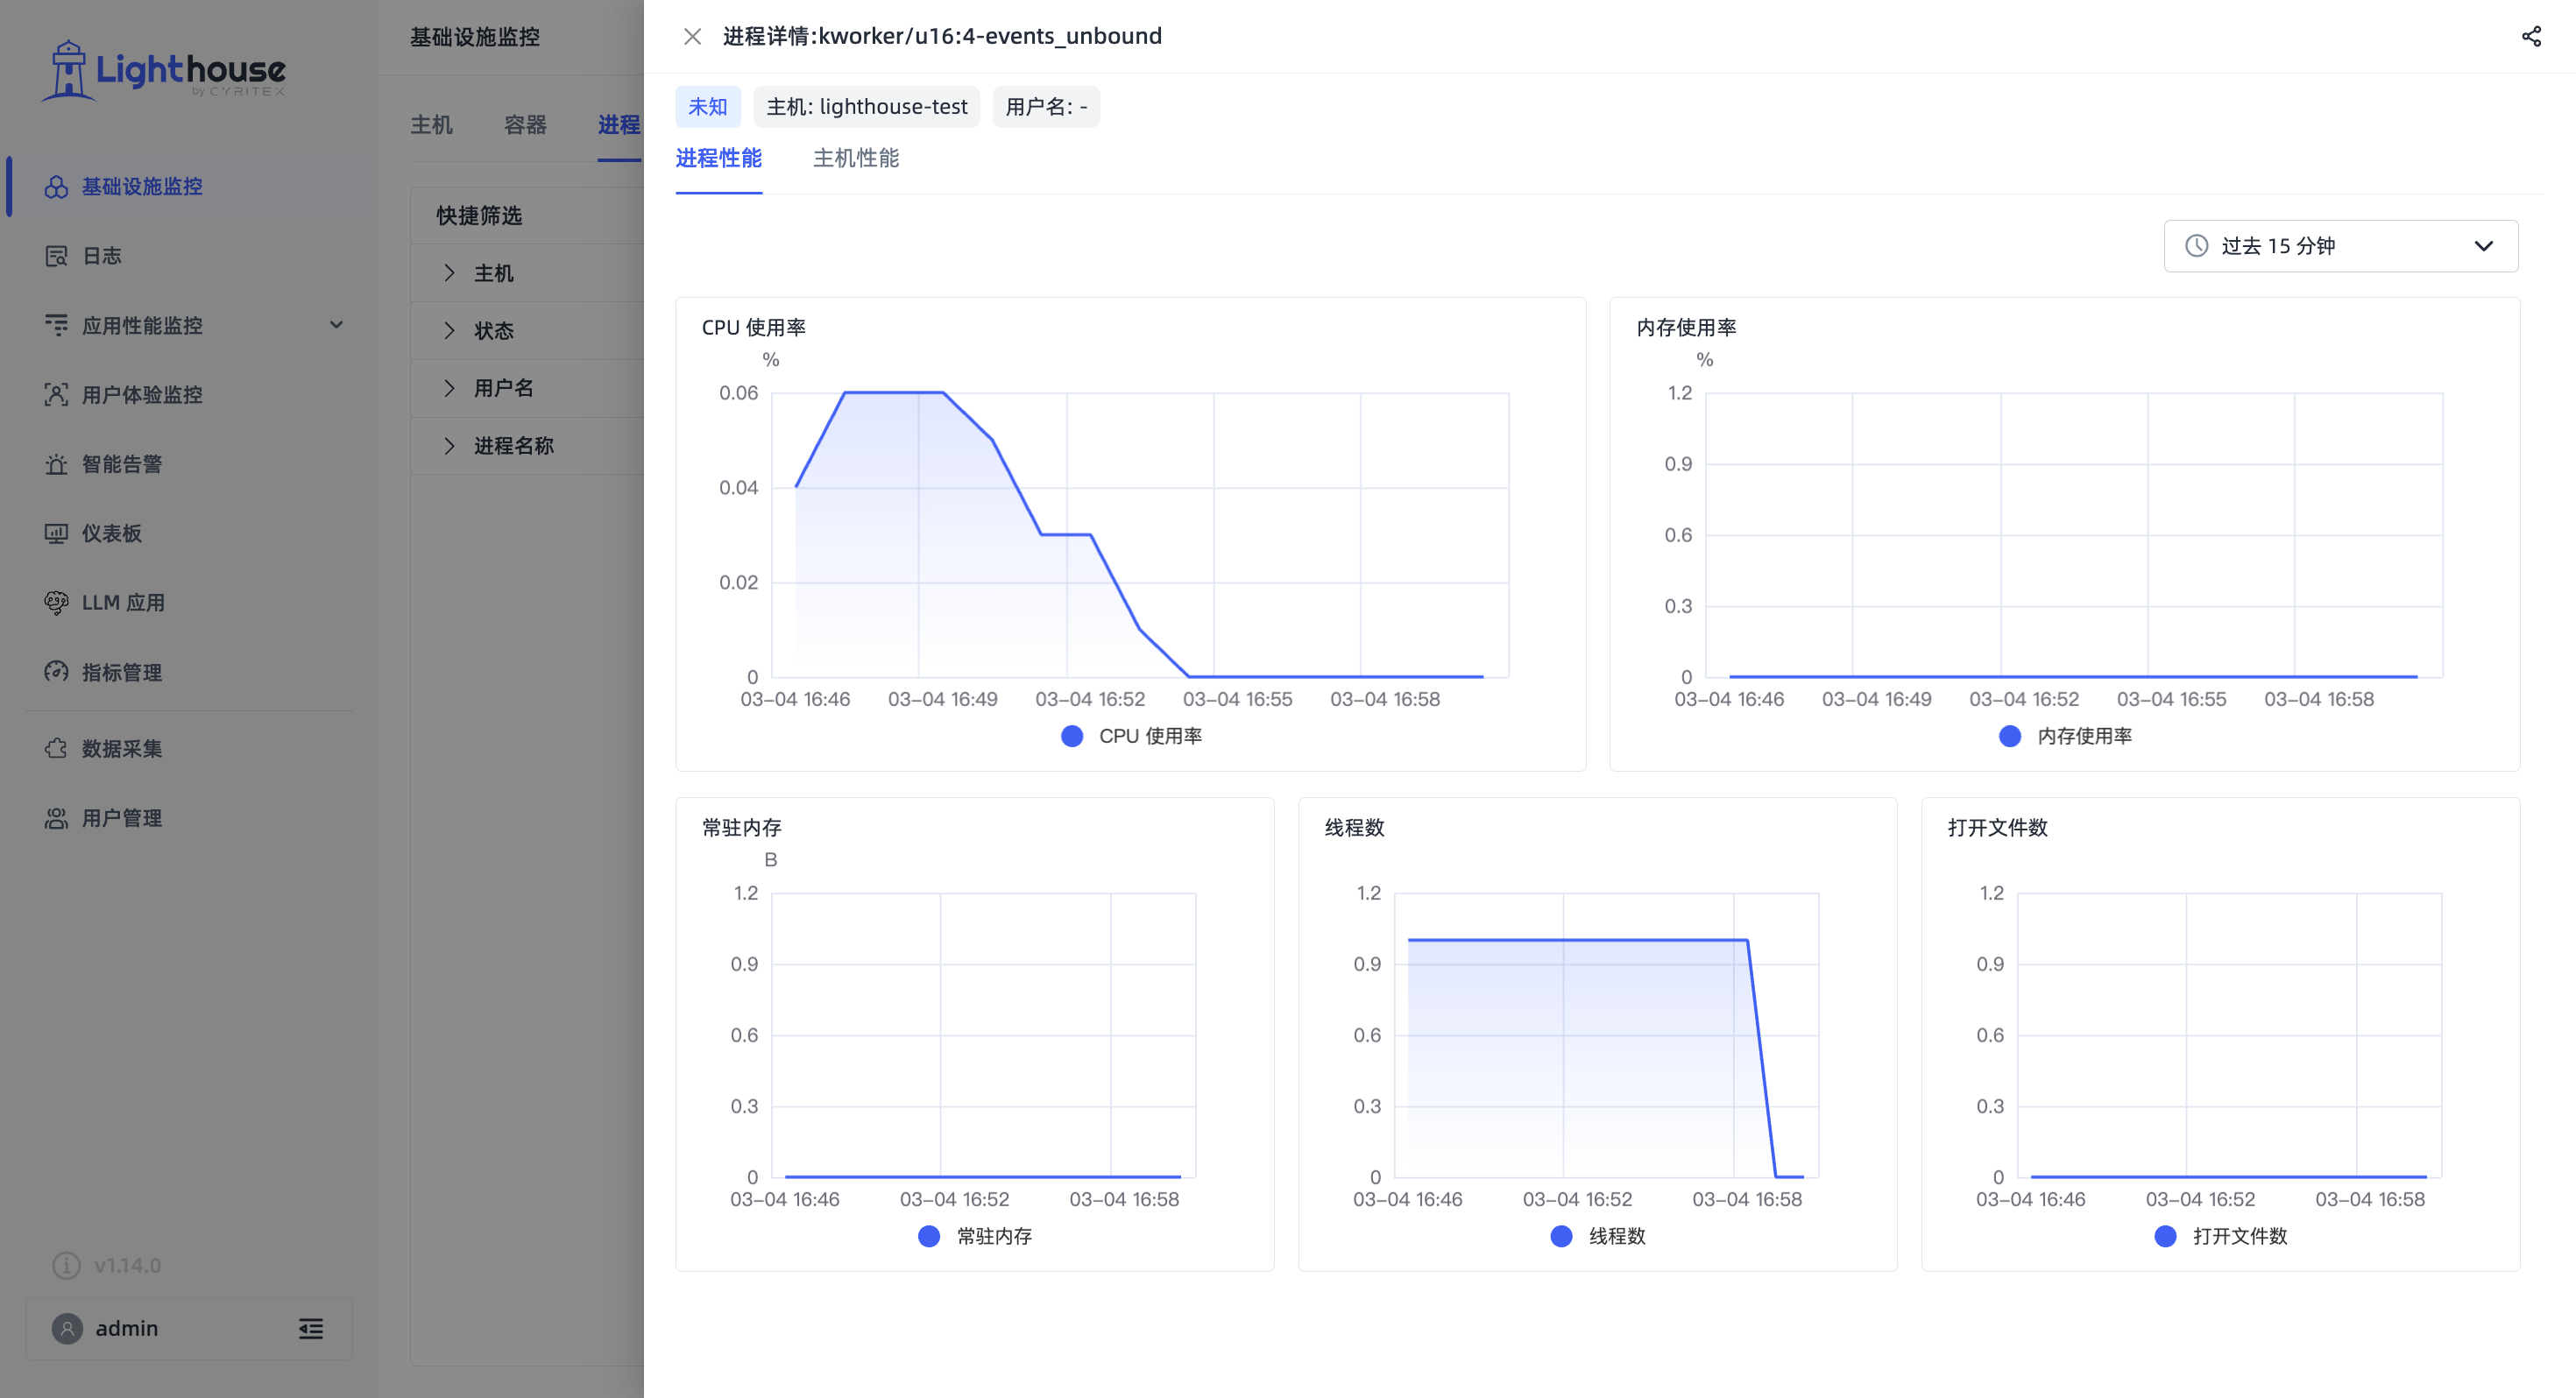Click the Lighthouse logo
The height and width of the screenshot is (1398, 2576).
coord(163,70)
